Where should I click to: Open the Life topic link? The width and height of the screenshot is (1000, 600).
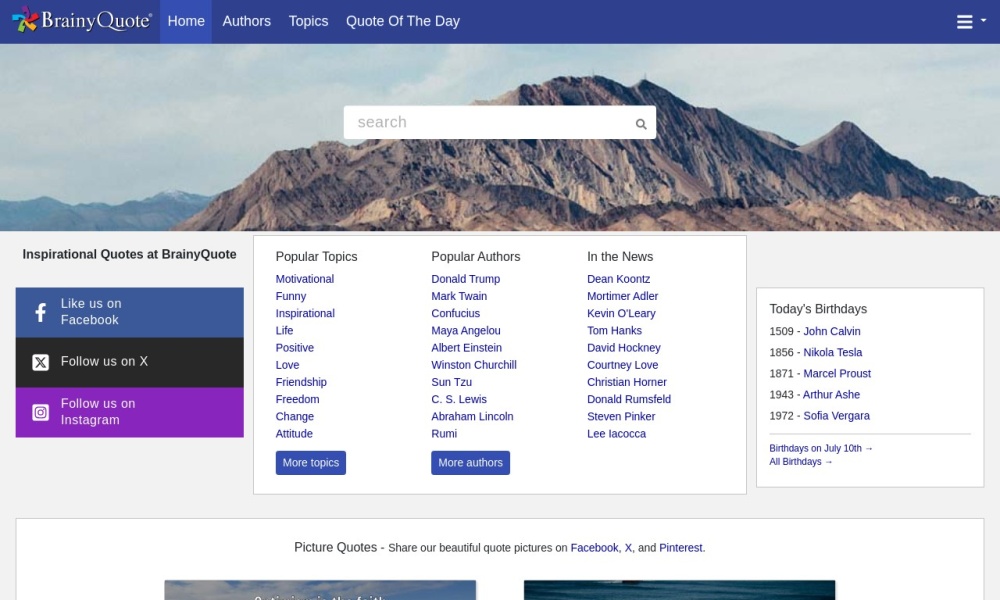[284, 330]
